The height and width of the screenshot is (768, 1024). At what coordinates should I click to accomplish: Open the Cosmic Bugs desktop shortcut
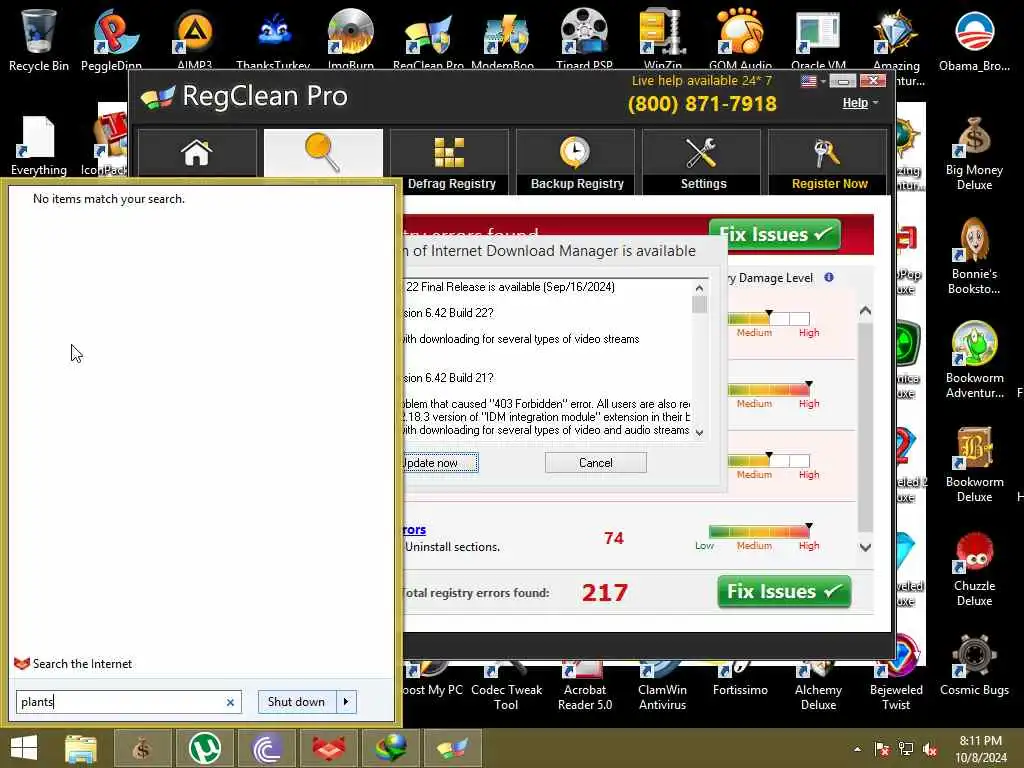click(x=974, y=666)
